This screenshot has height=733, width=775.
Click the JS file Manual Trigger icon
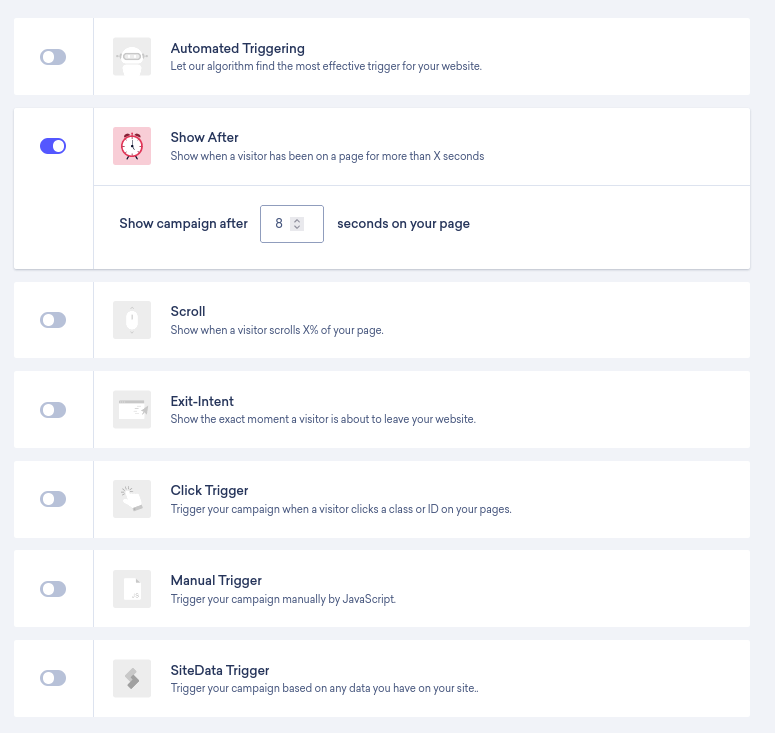pos(132,589)
